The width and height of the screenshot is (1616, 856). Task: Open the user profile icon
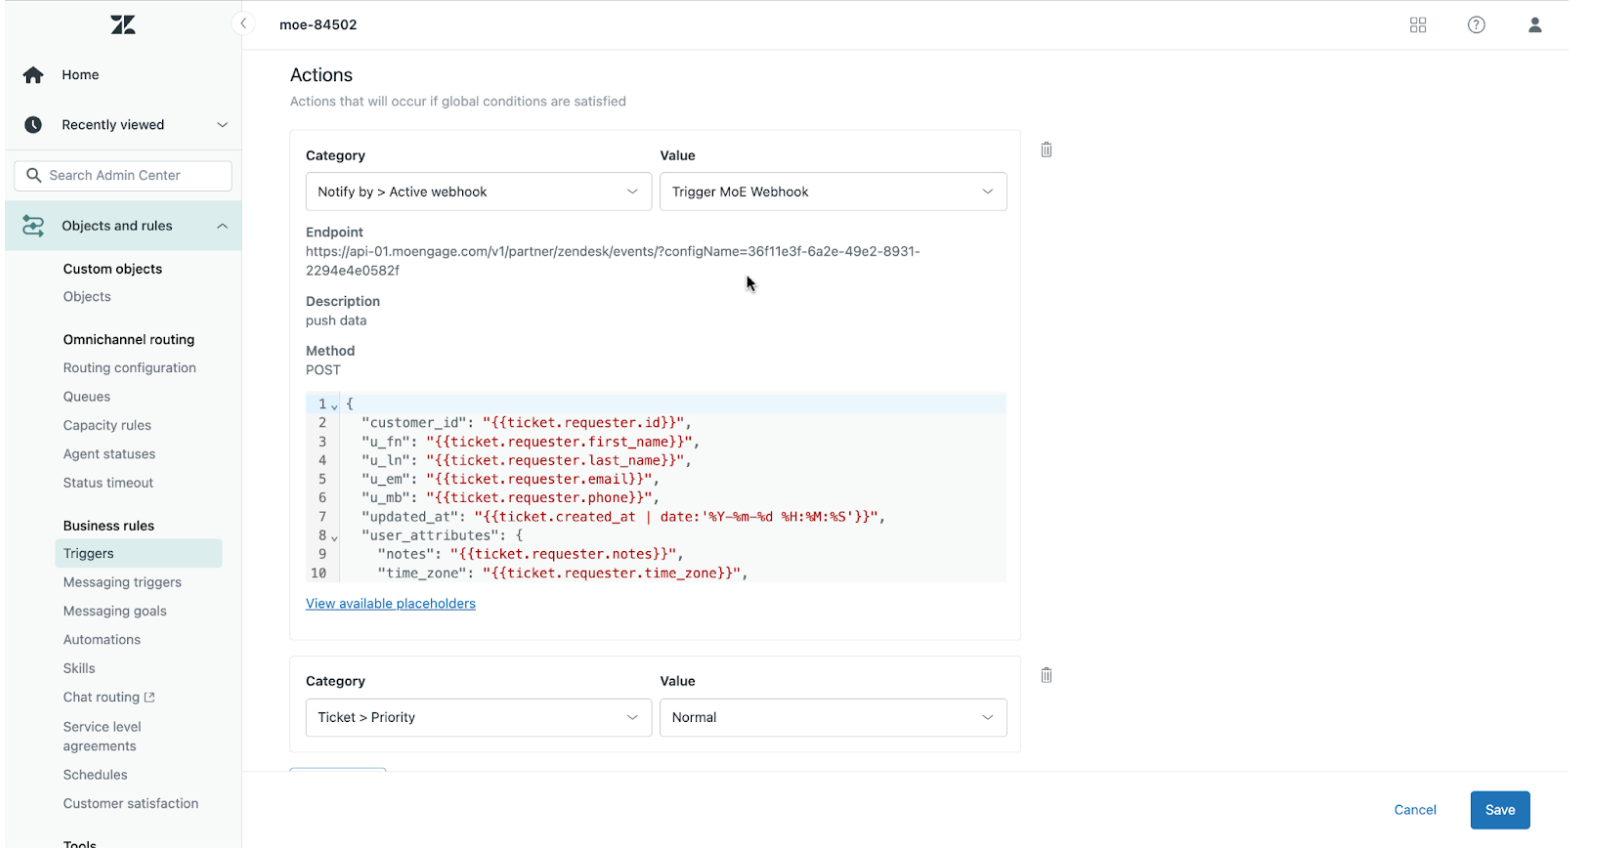coord(1535,25)
